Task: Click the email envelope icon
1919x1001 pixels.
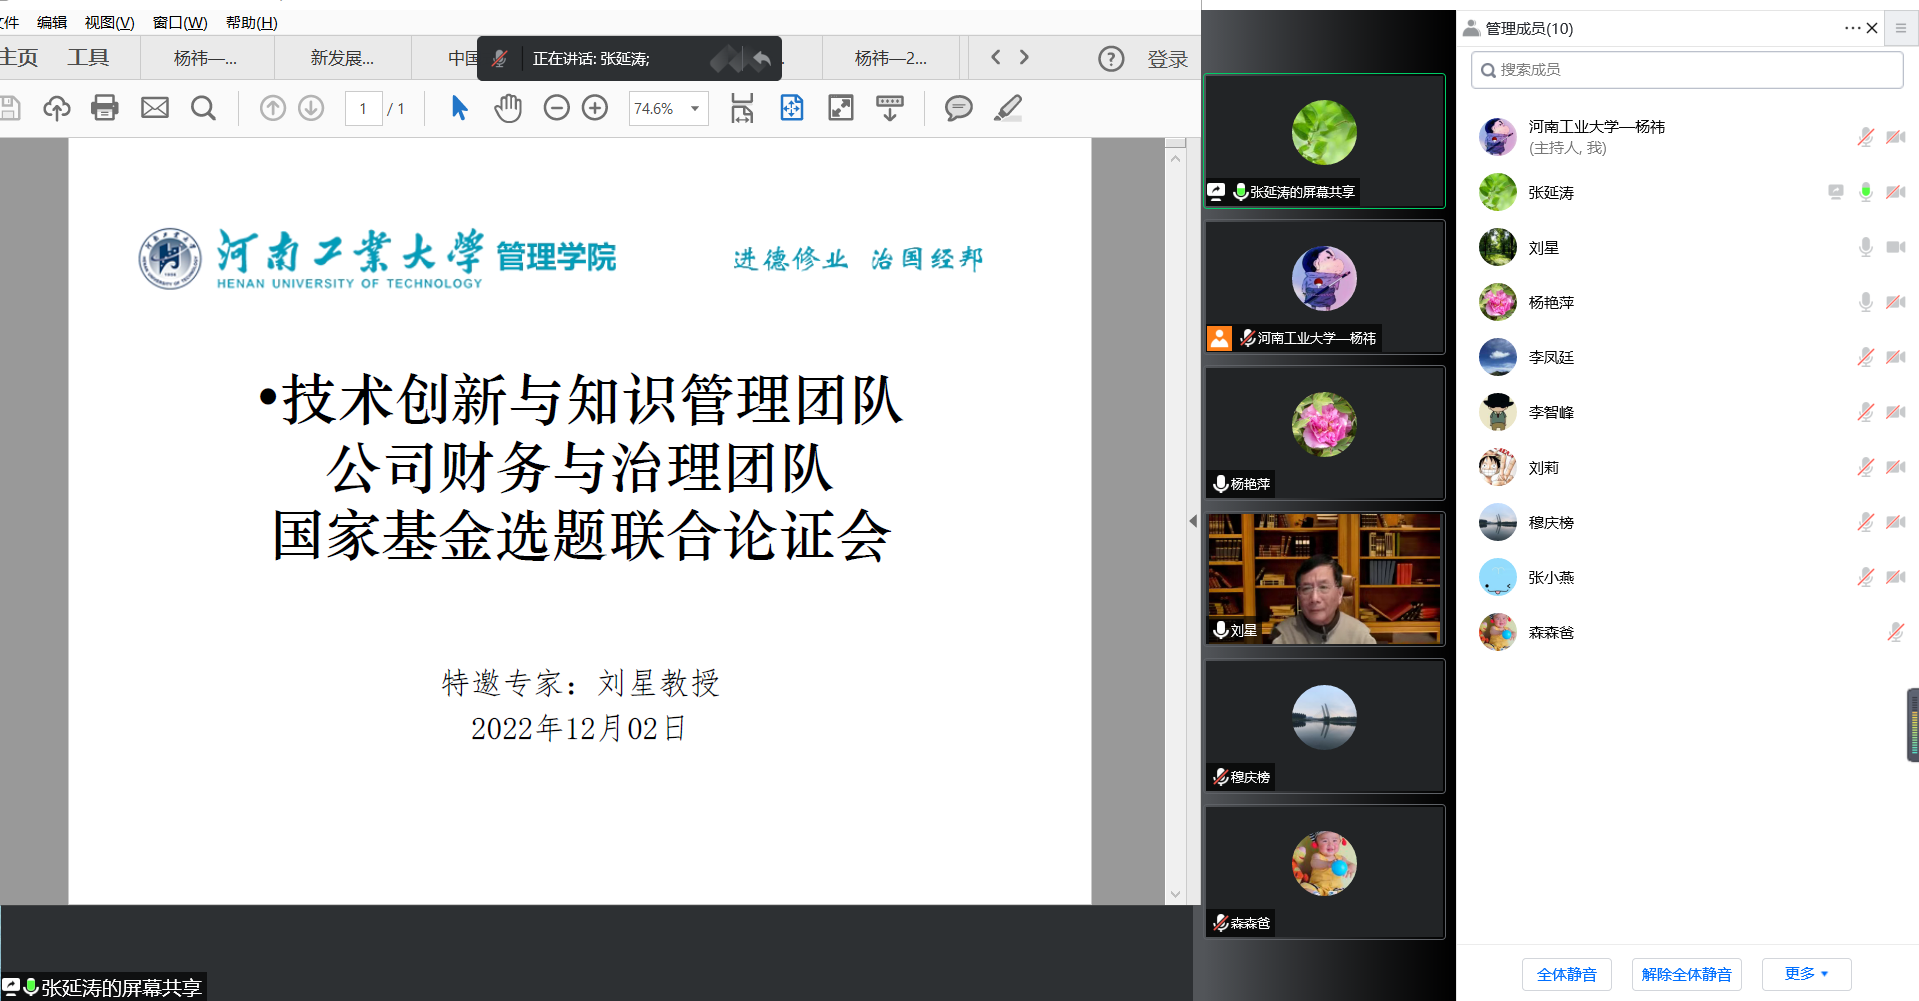Action: 155,108
